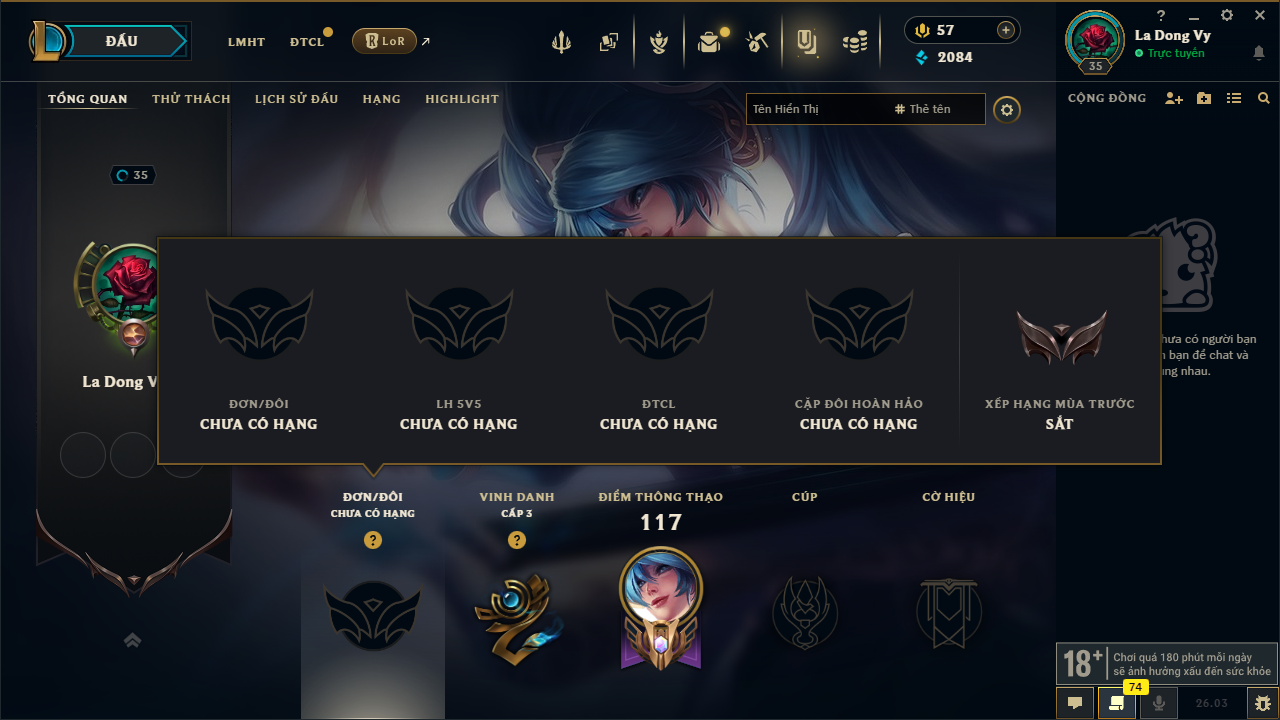Screen dimensions: 1280x720
Task: Expand the banner chevron arrow
Action: point(132,640)
